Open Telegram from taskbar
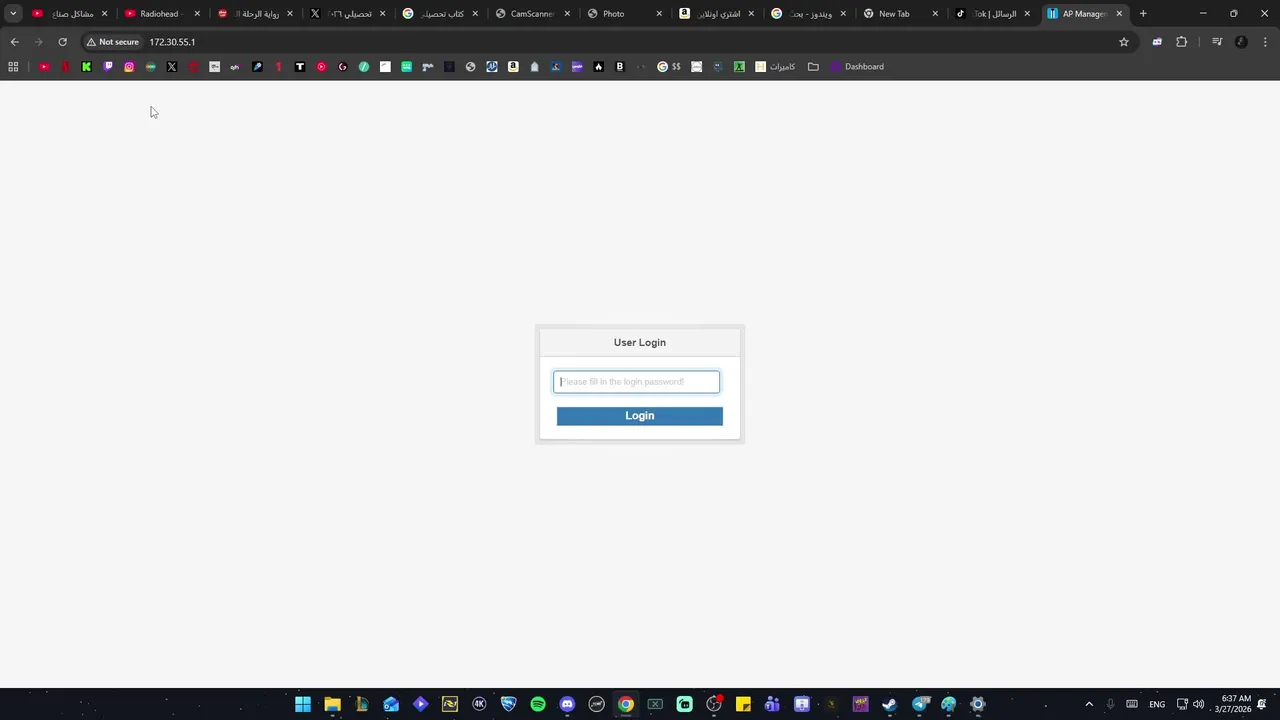The image size is (1280, 720). point(919,704)
